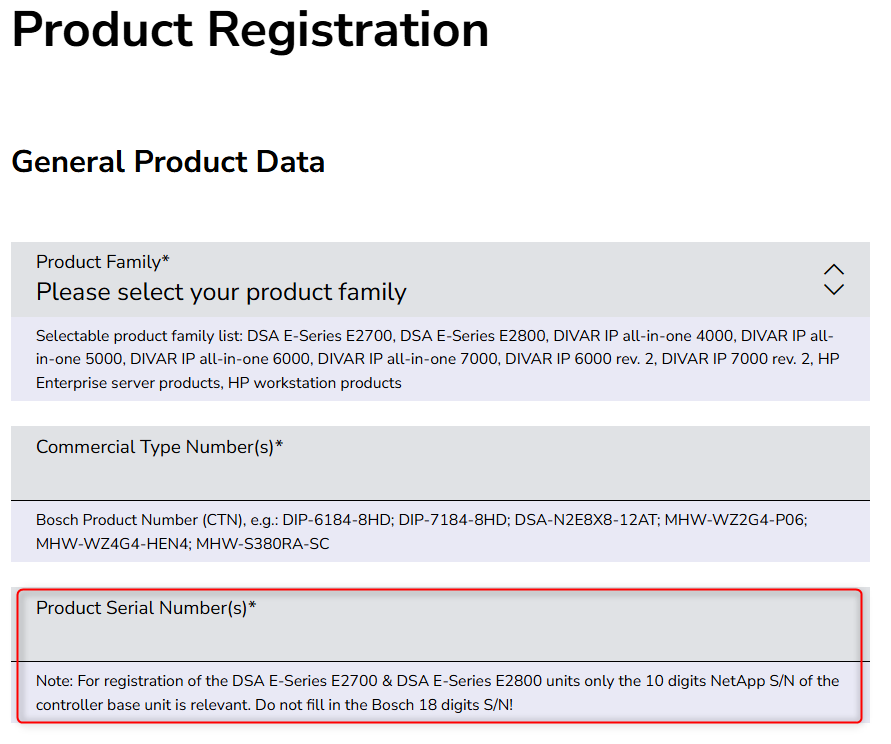The width and height of the screenshot is (891, 744).
Task: Select the 'Please select your product family' placeholder
Action: [x=221, y=293]
